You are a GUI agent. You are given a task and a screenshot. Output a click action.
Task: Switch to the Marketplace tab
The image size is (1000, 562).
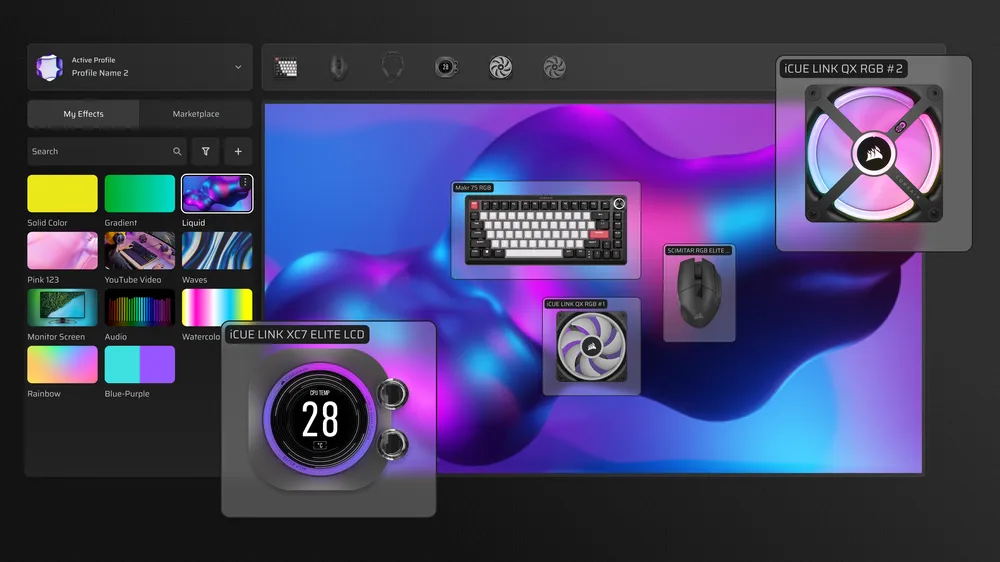(196, 114)
